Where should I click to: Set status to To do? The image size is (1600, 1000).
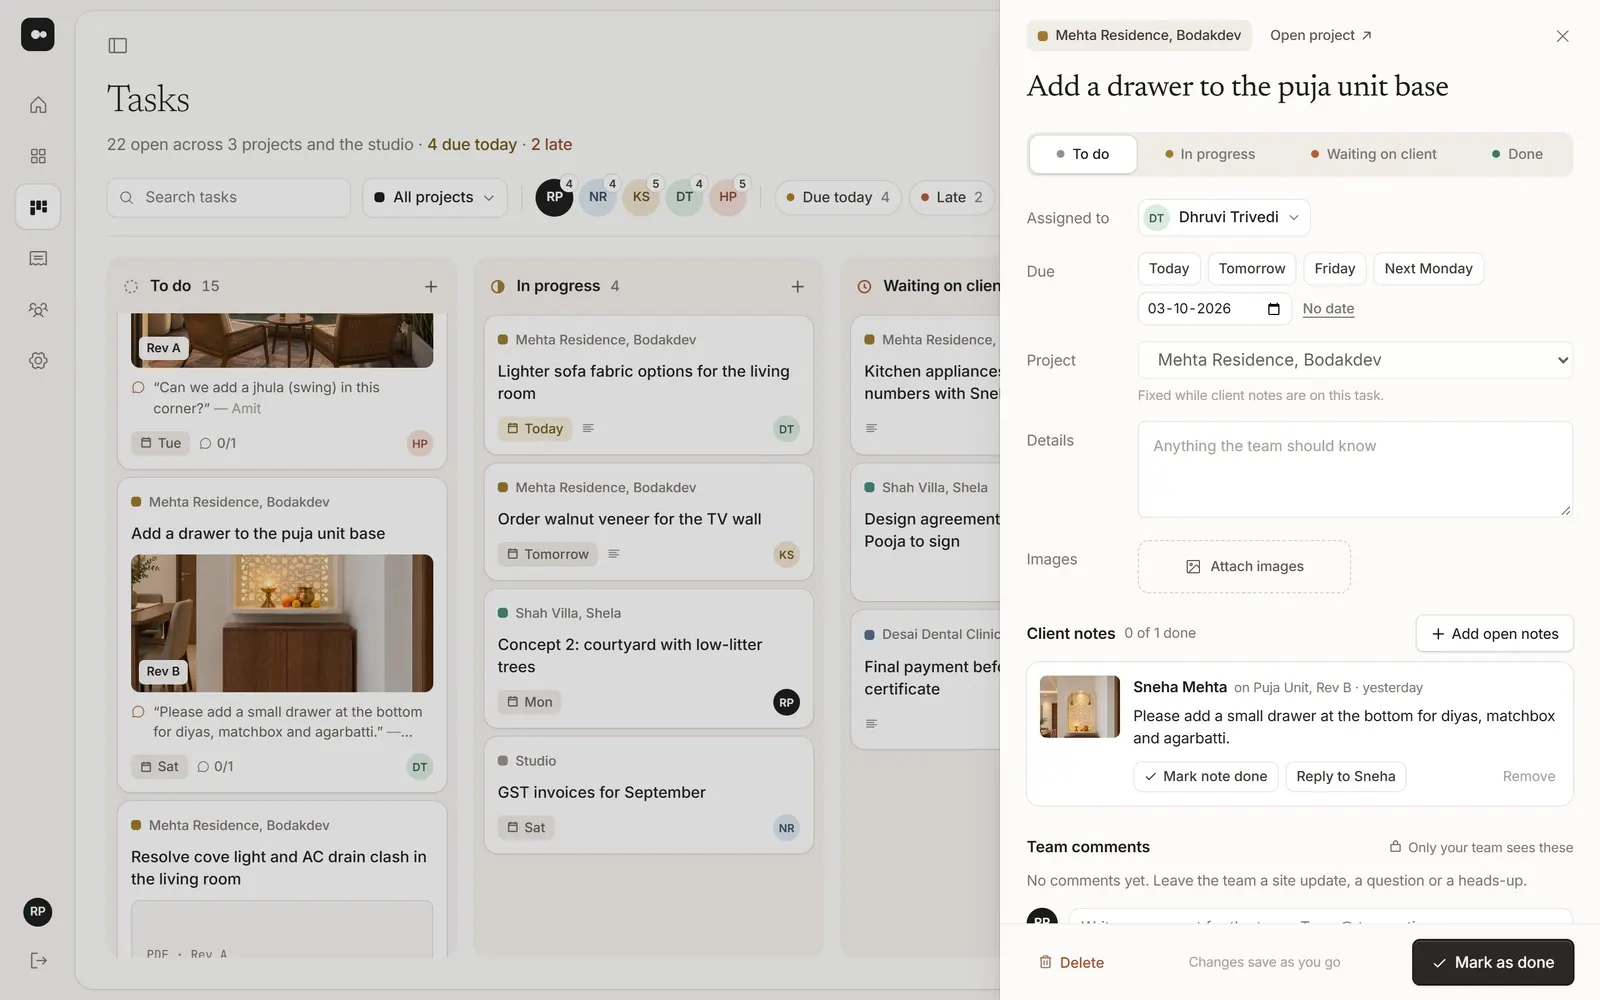click(1083, 154)
